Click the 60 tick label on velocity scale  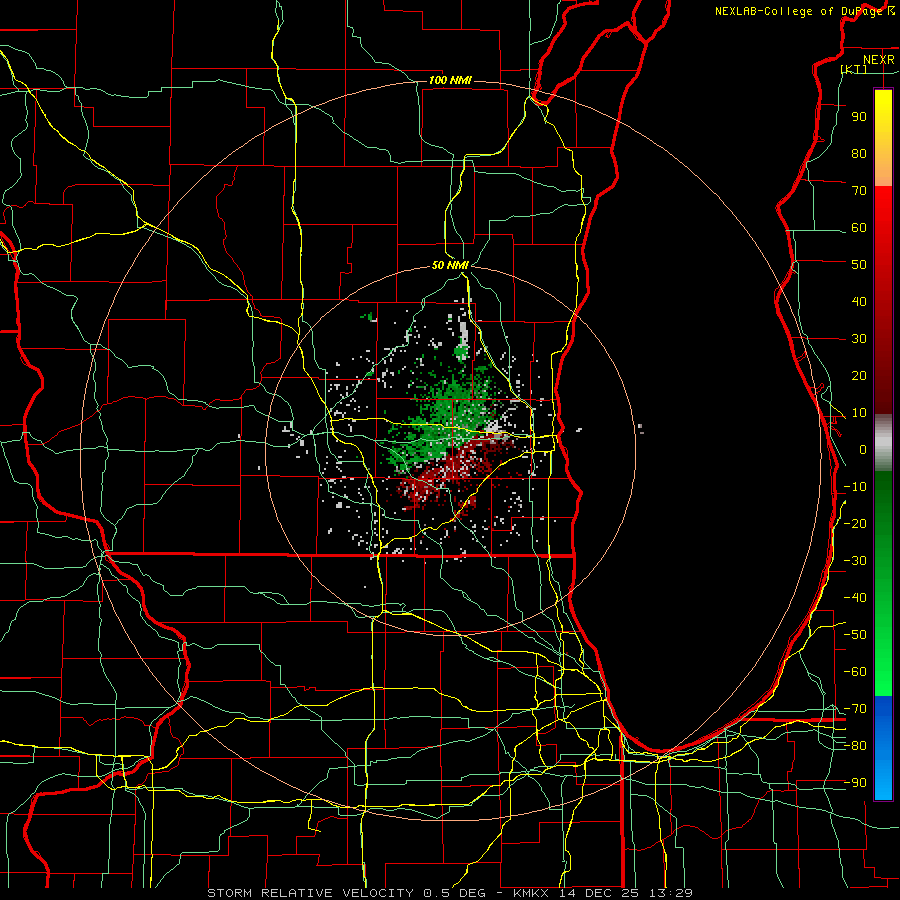pos(859,227)
